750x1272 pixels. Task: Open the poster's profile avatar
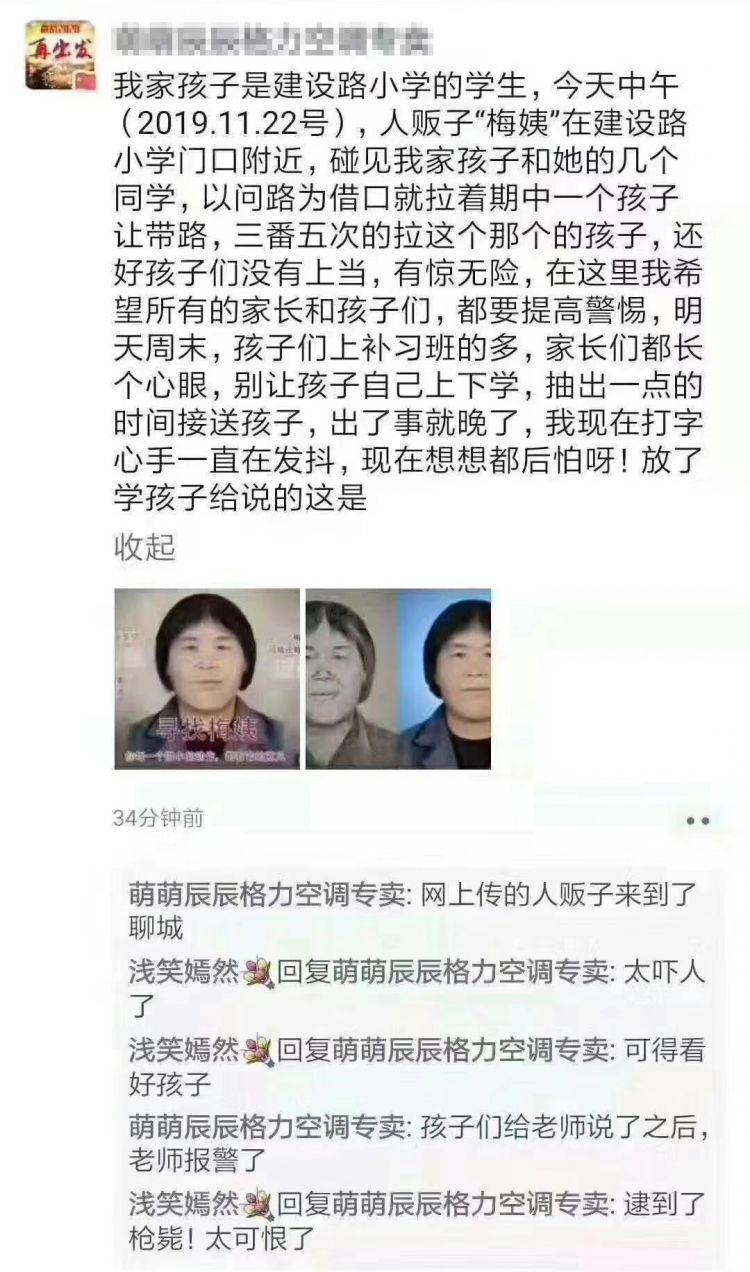61,56
